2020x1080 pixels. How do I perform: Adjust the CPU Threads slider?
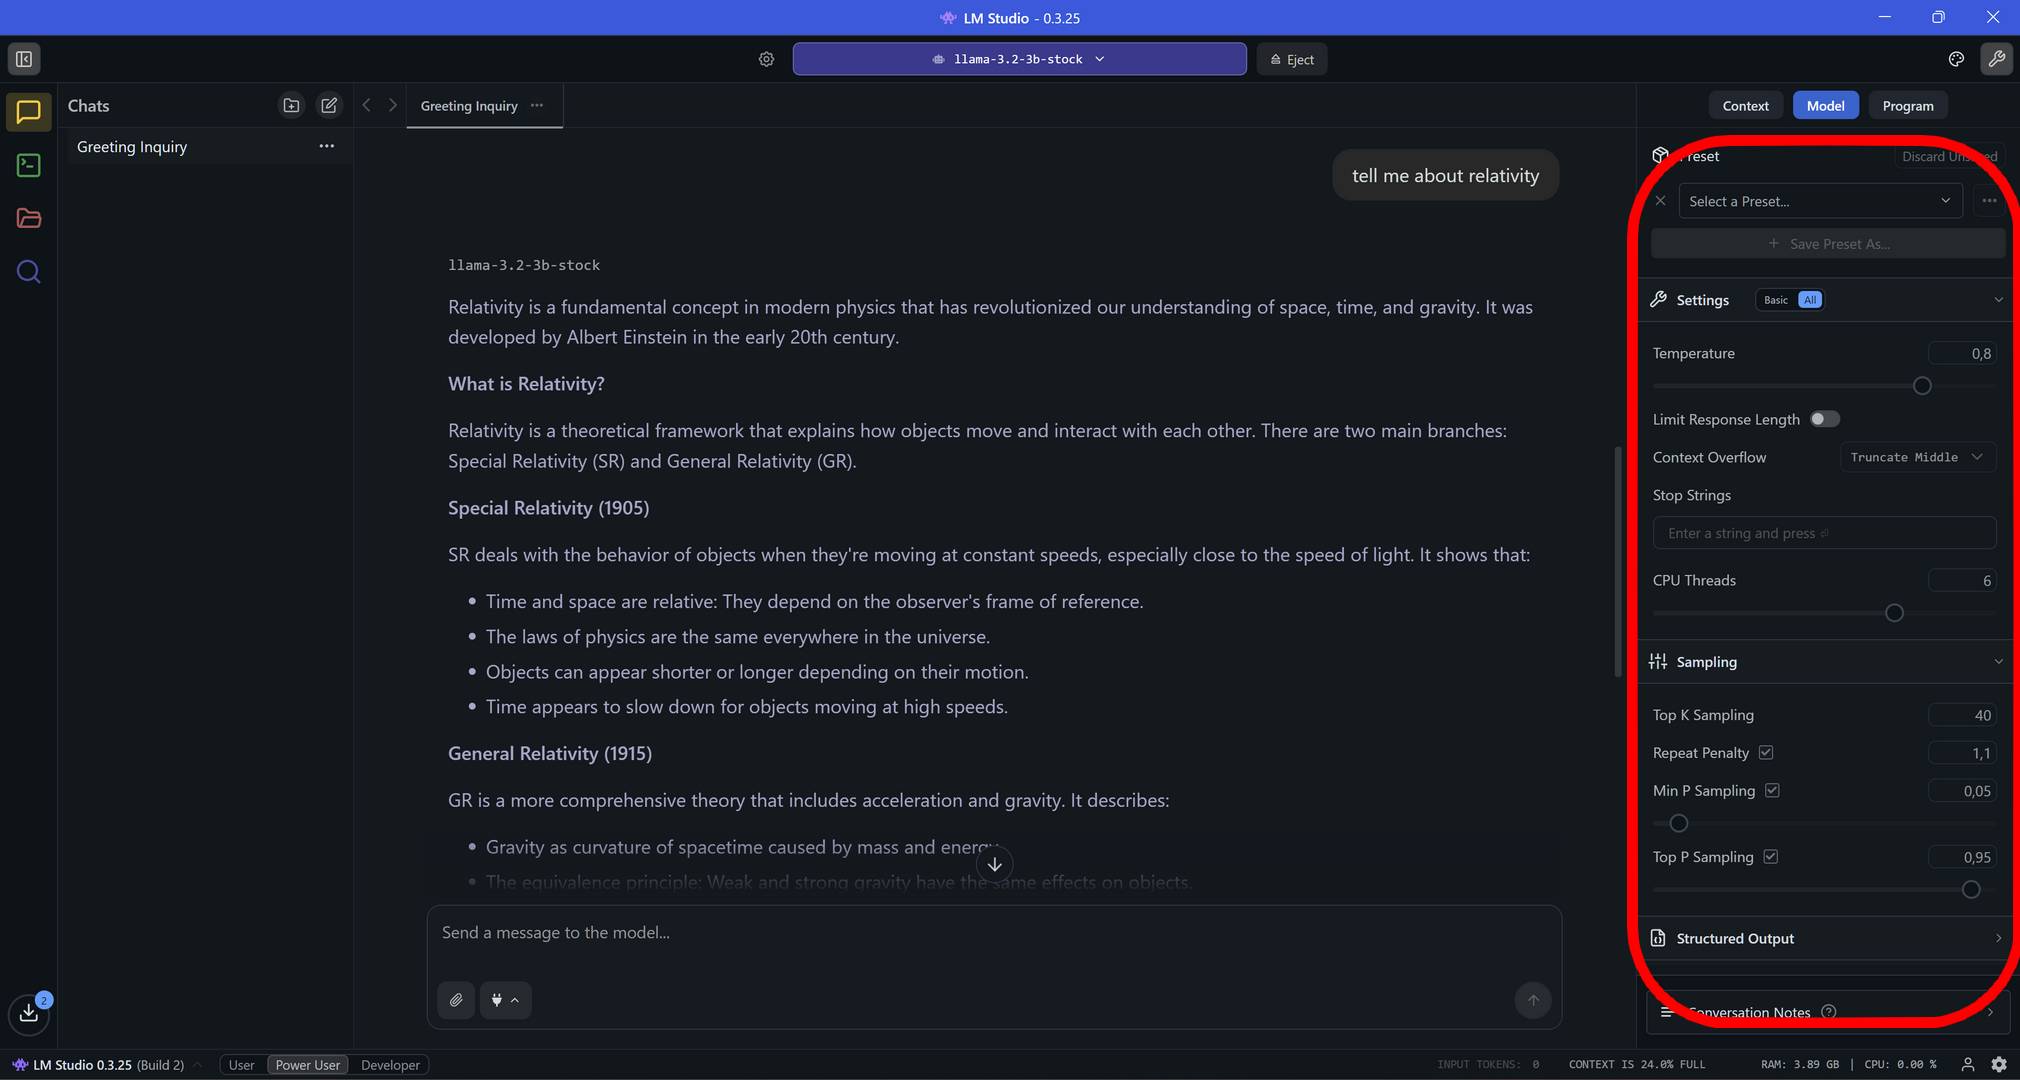(x=1893, y=613)
